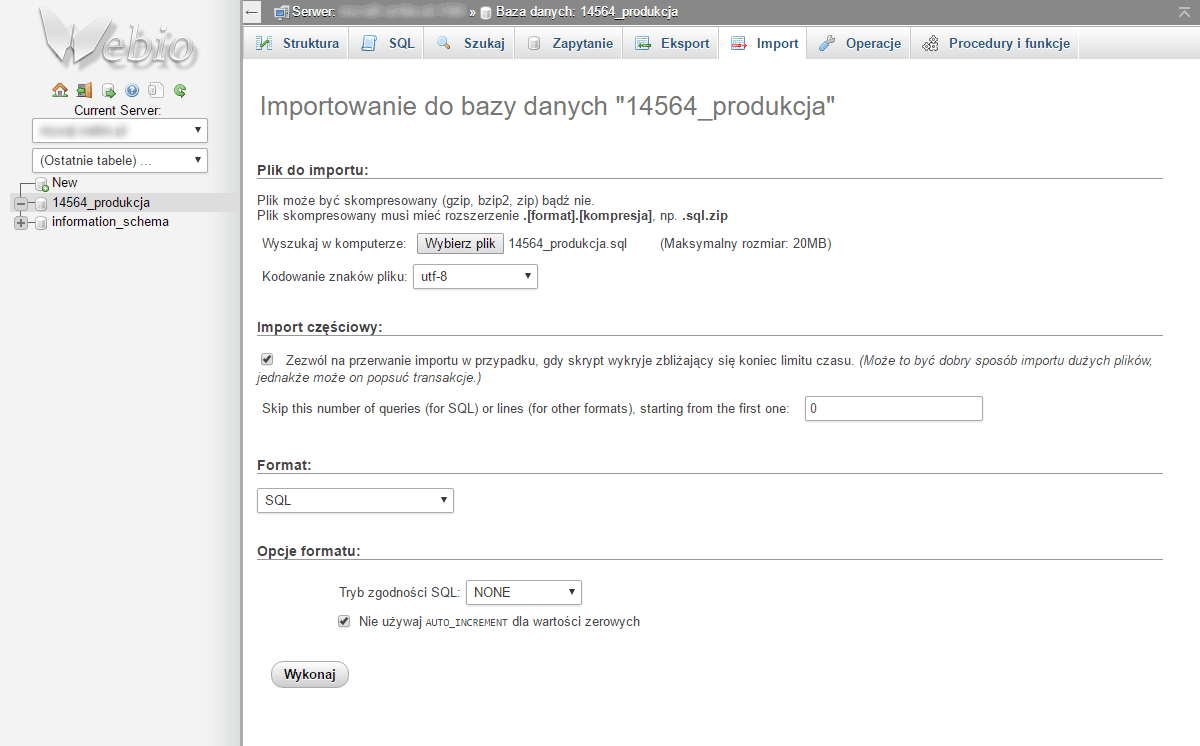The width and height of the screenshot is (1200, 746).
Task: Click the Format: section label
Action: click(284, 466)
